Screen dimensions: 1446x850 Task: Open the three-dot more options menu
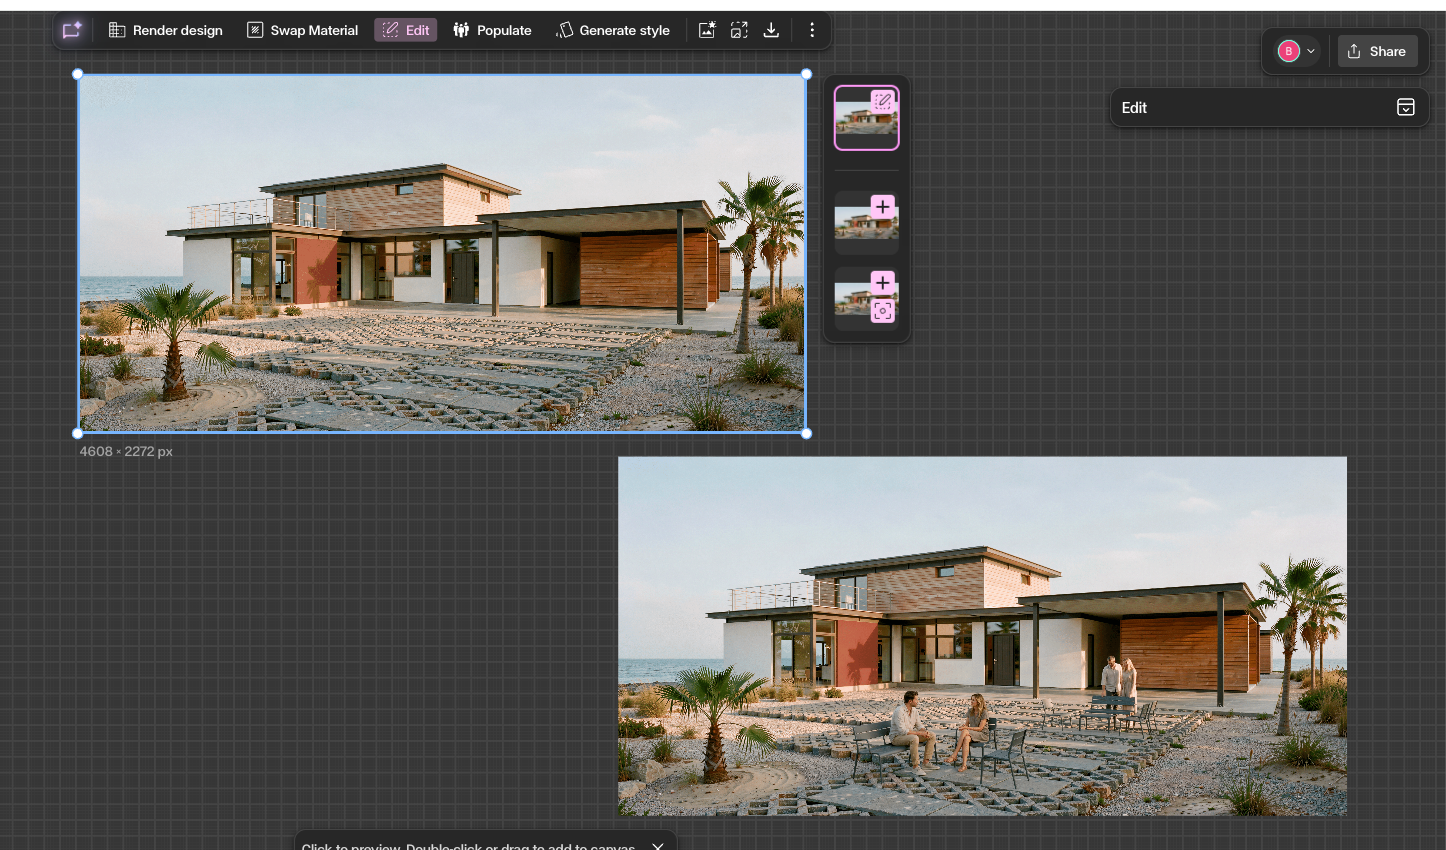[812, 30]
